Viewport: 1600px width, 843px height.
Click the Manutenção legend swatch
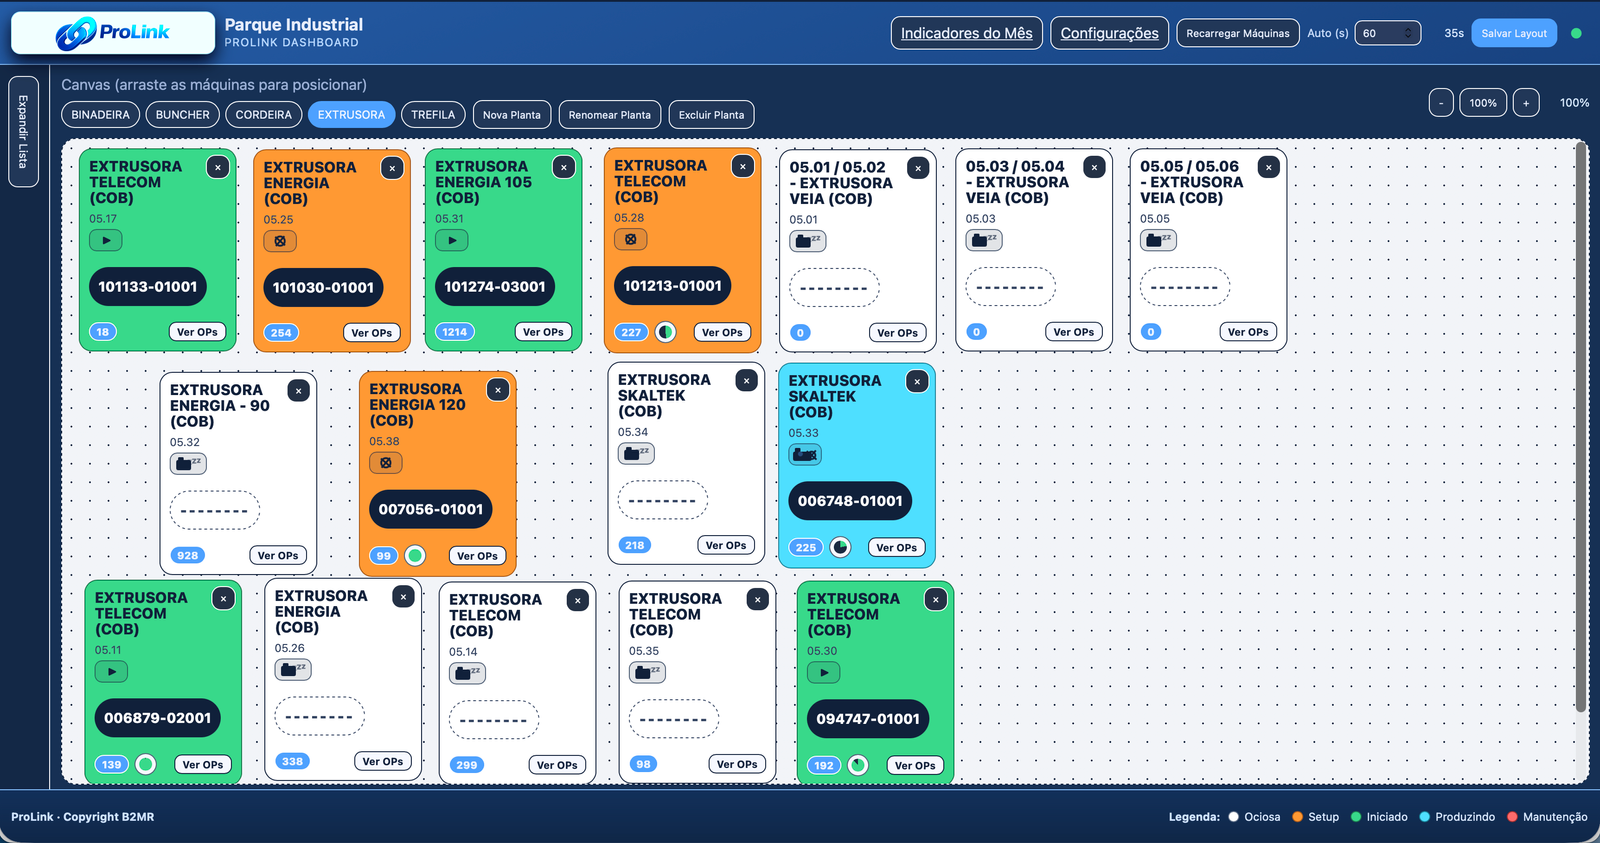point(1512,817)
